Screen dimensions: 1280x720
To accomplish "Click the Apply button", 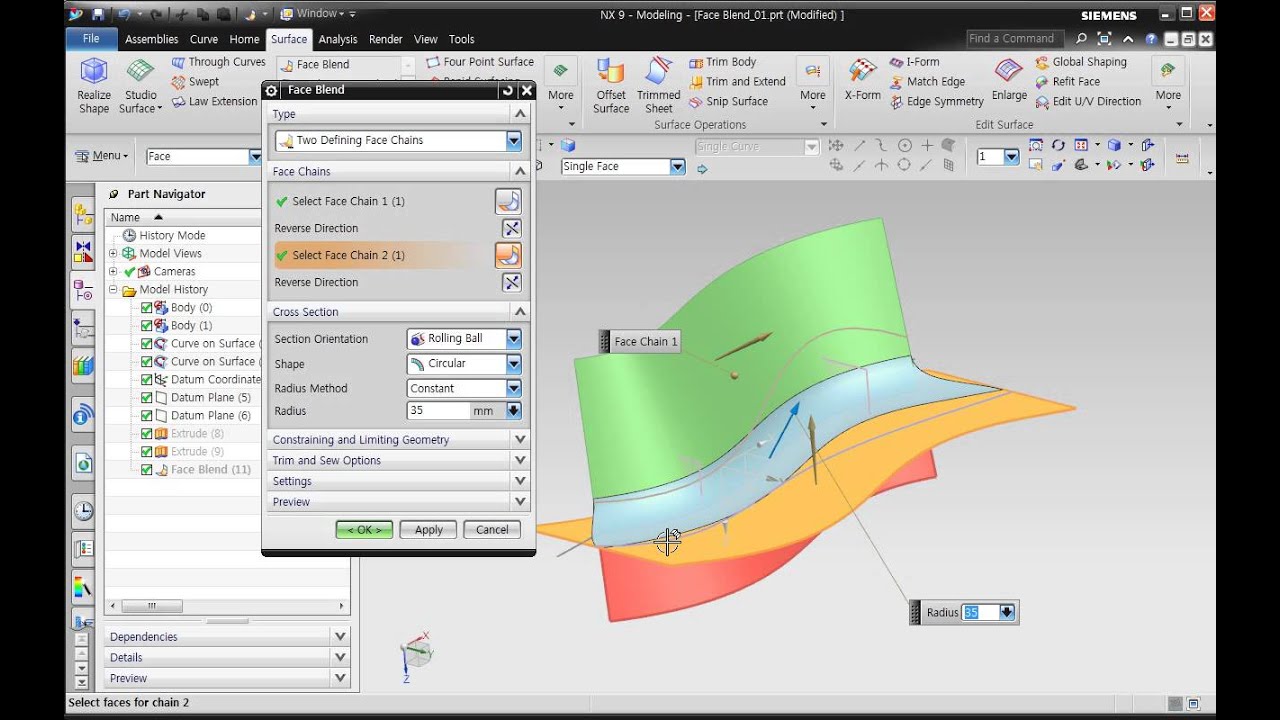I will tap(428, 530).
